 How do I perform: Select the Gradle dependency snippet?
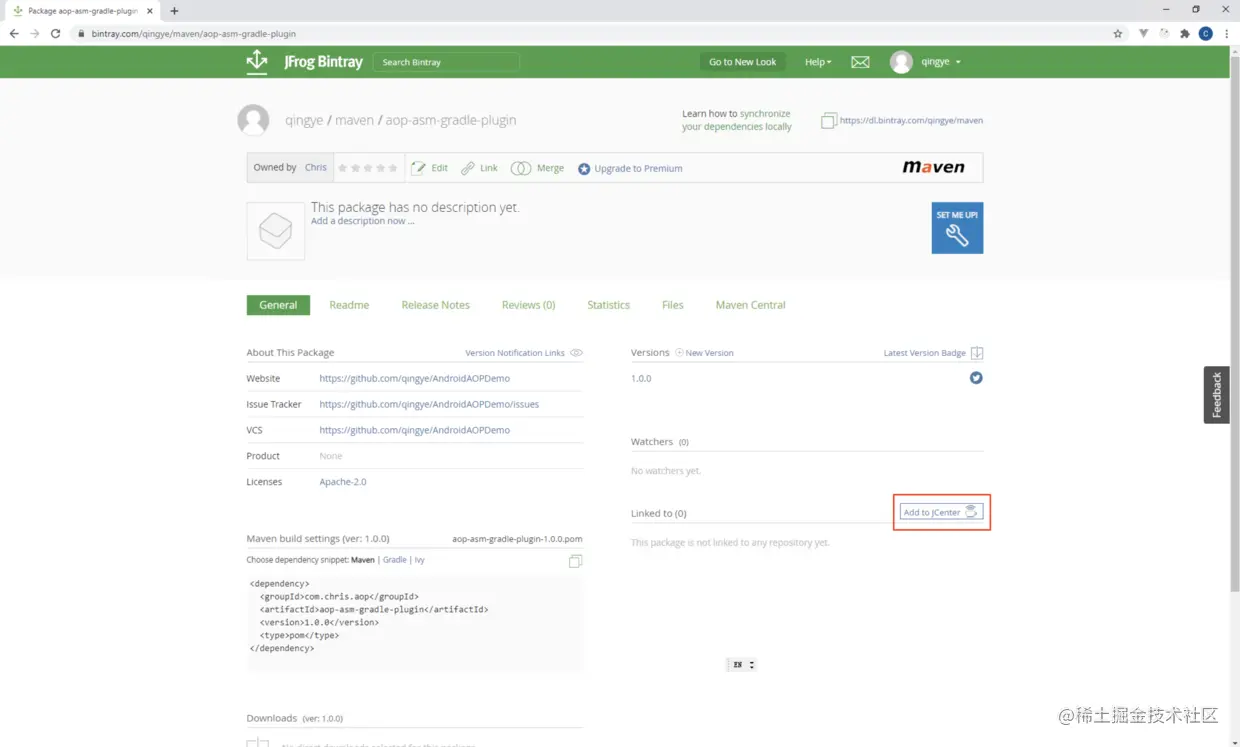pos(395,560)
